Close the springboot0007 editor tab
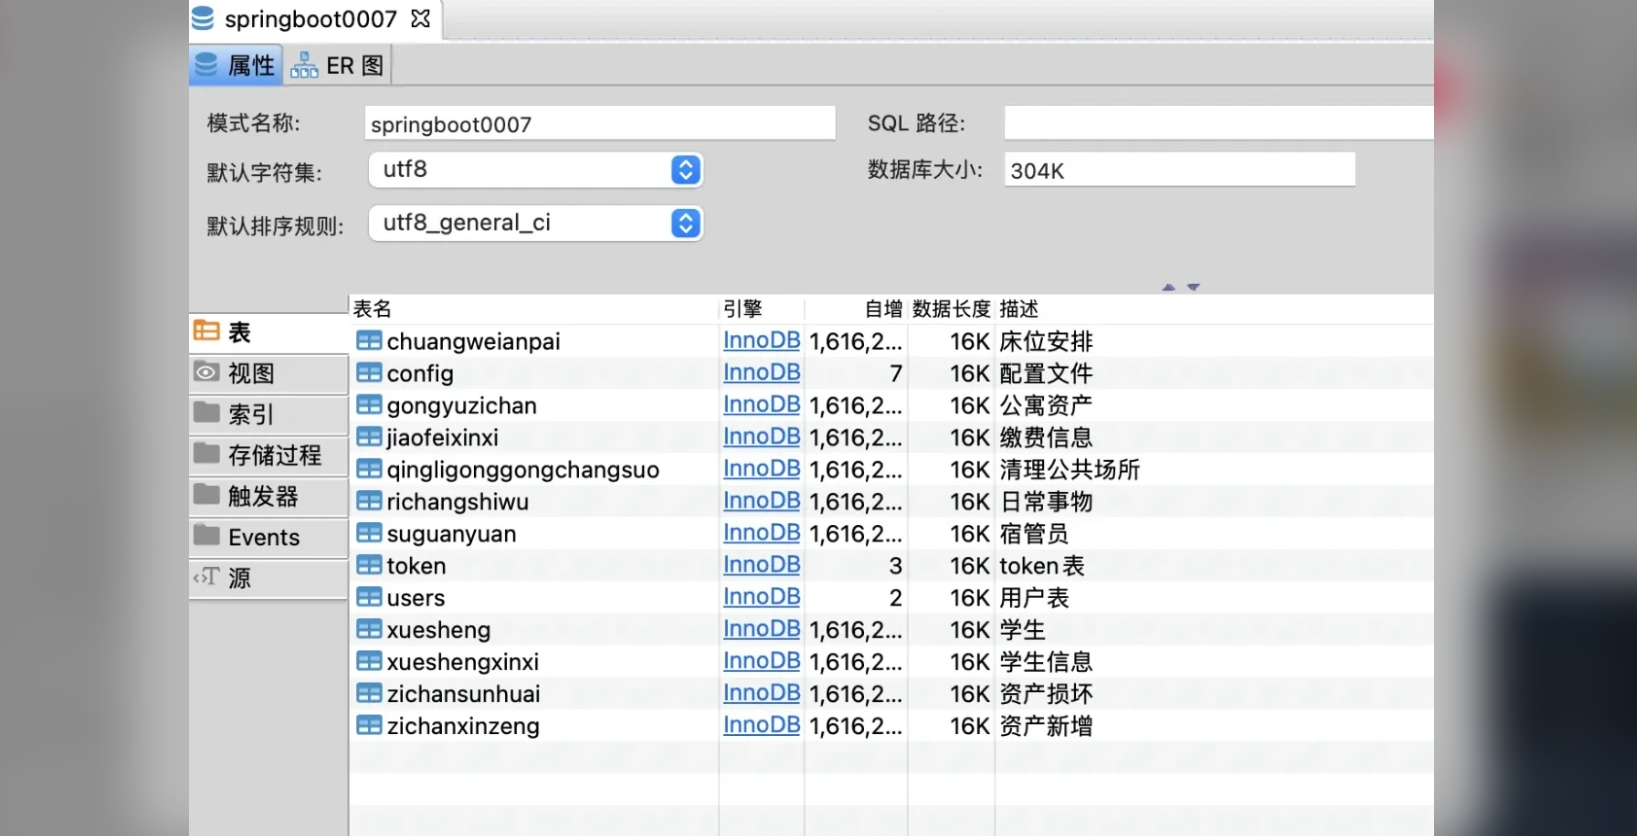Viewport: 1637px width, 836px height. [420, 19]
